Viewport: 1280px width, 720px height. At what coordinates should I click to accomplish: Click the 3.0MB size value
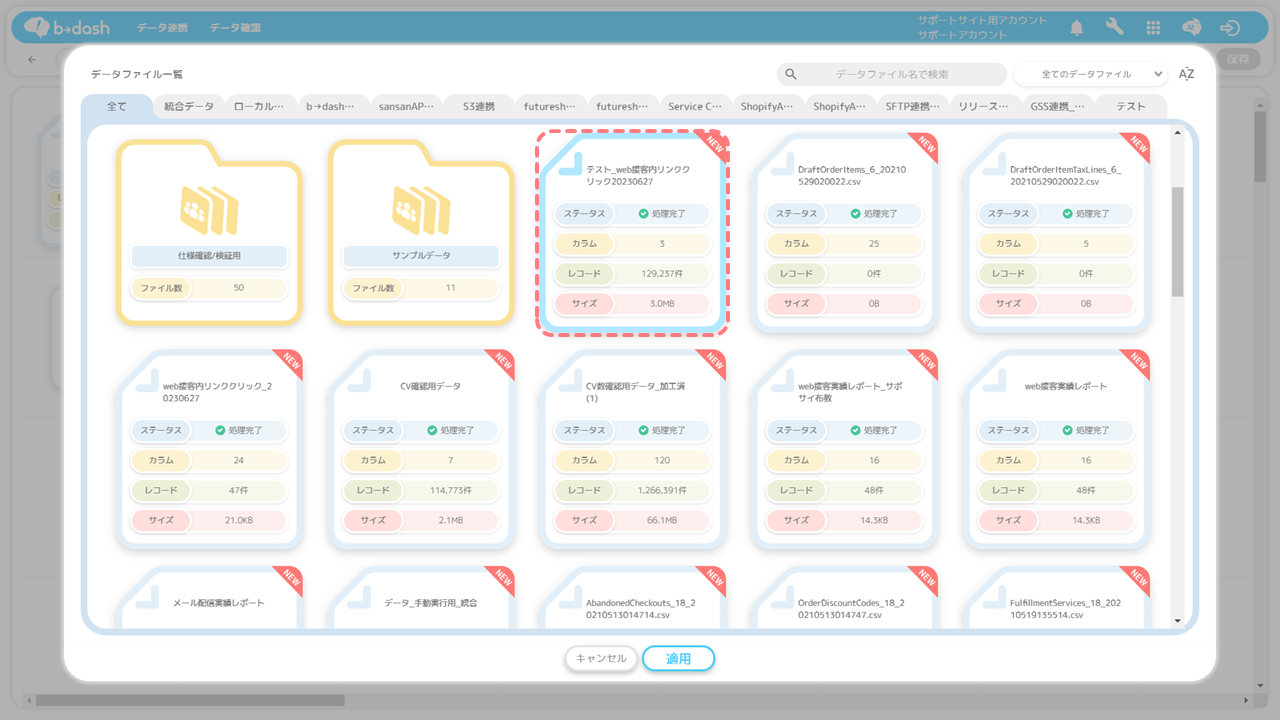click(x=661, y=303)
